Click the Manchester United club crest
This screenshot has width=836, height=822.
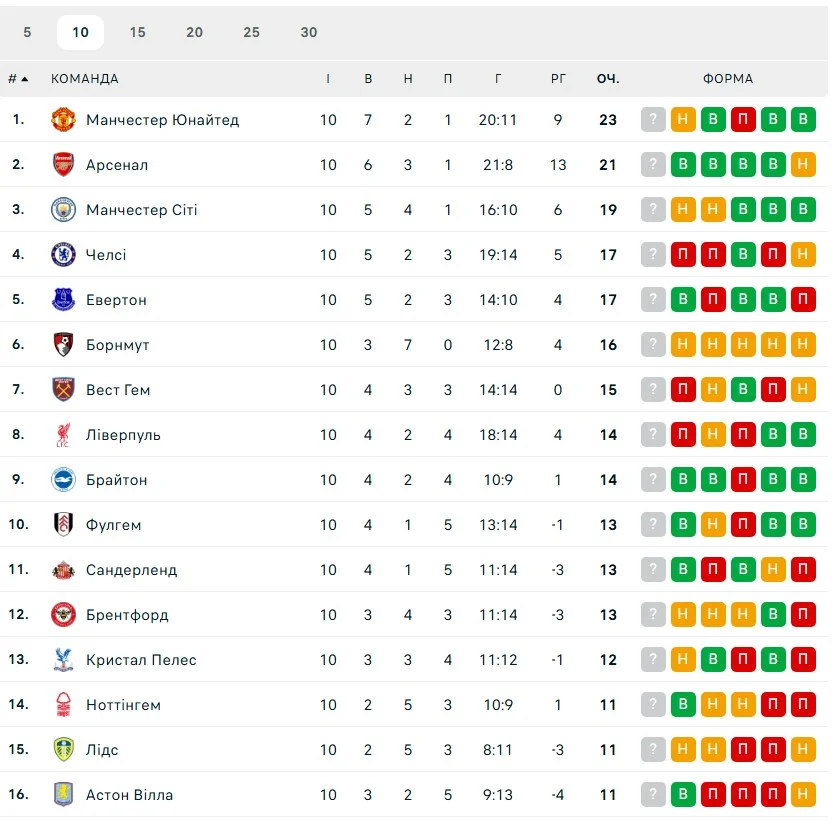pos(64,120)
